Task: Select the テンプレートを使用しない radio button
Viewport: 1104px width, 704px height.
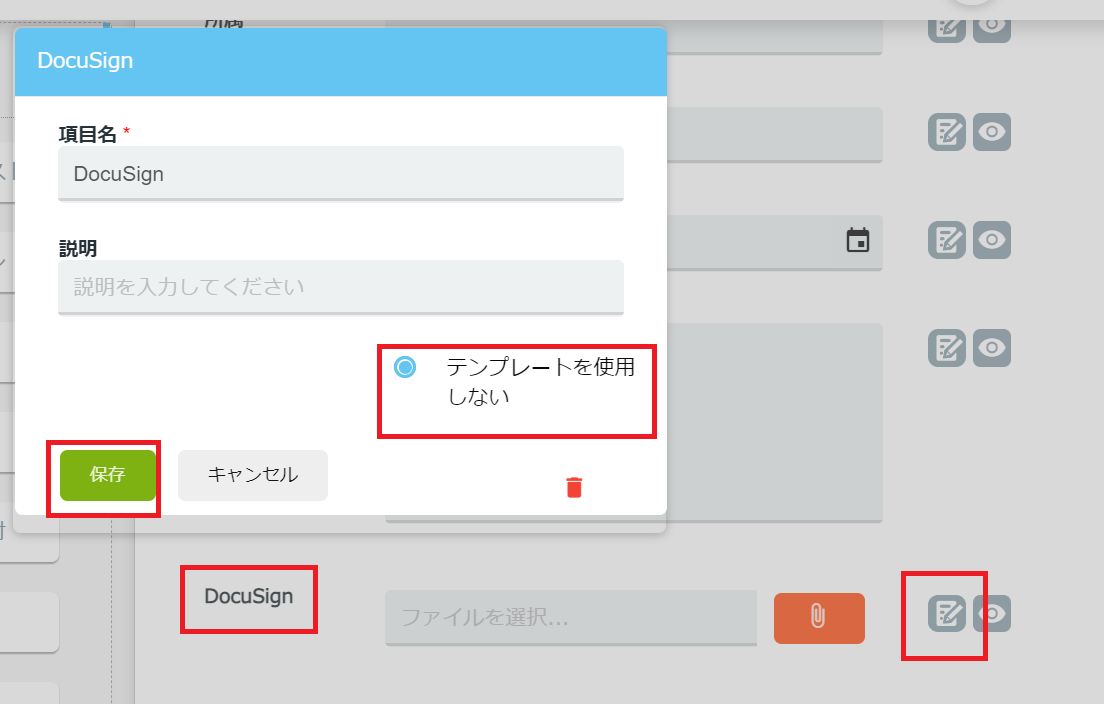Action: point(405,367)
